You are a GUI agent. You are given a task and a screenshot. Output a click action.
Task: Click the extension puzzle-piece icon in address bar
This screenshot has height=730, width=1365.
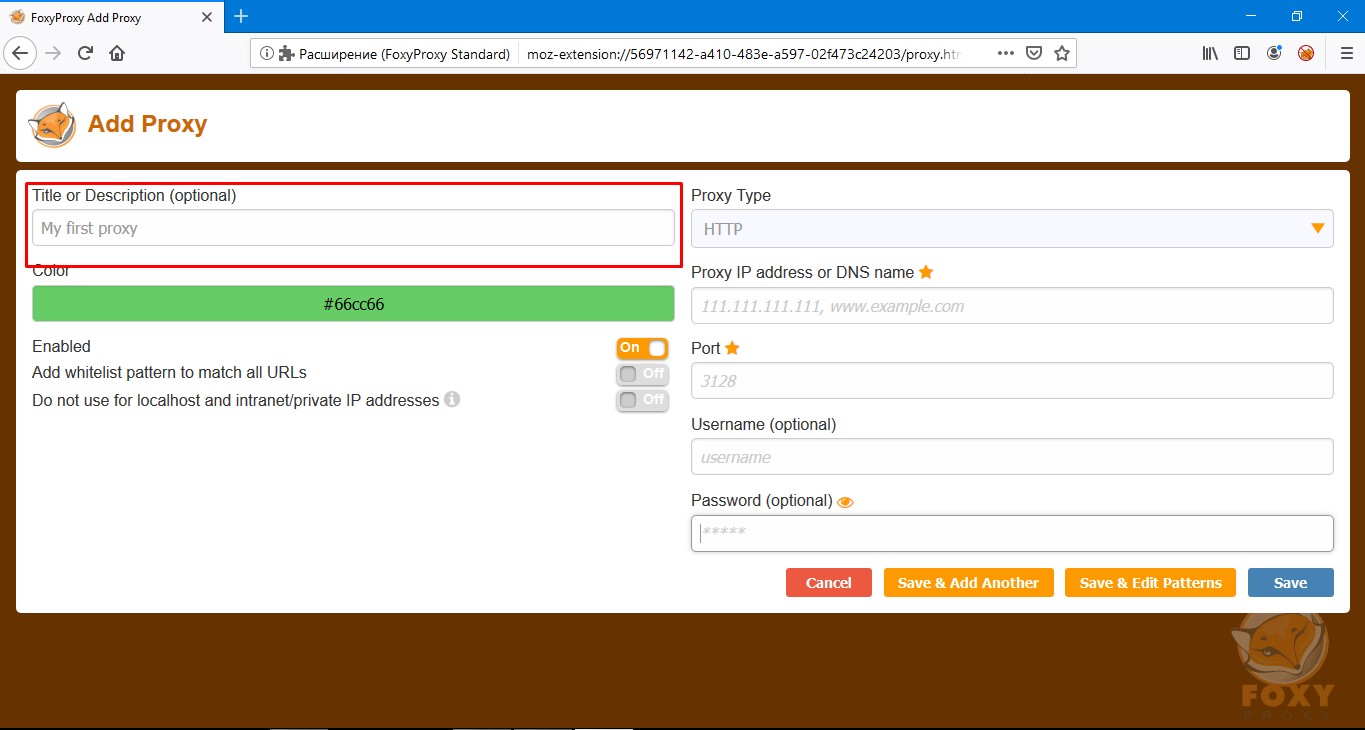[x=287, y=54]
